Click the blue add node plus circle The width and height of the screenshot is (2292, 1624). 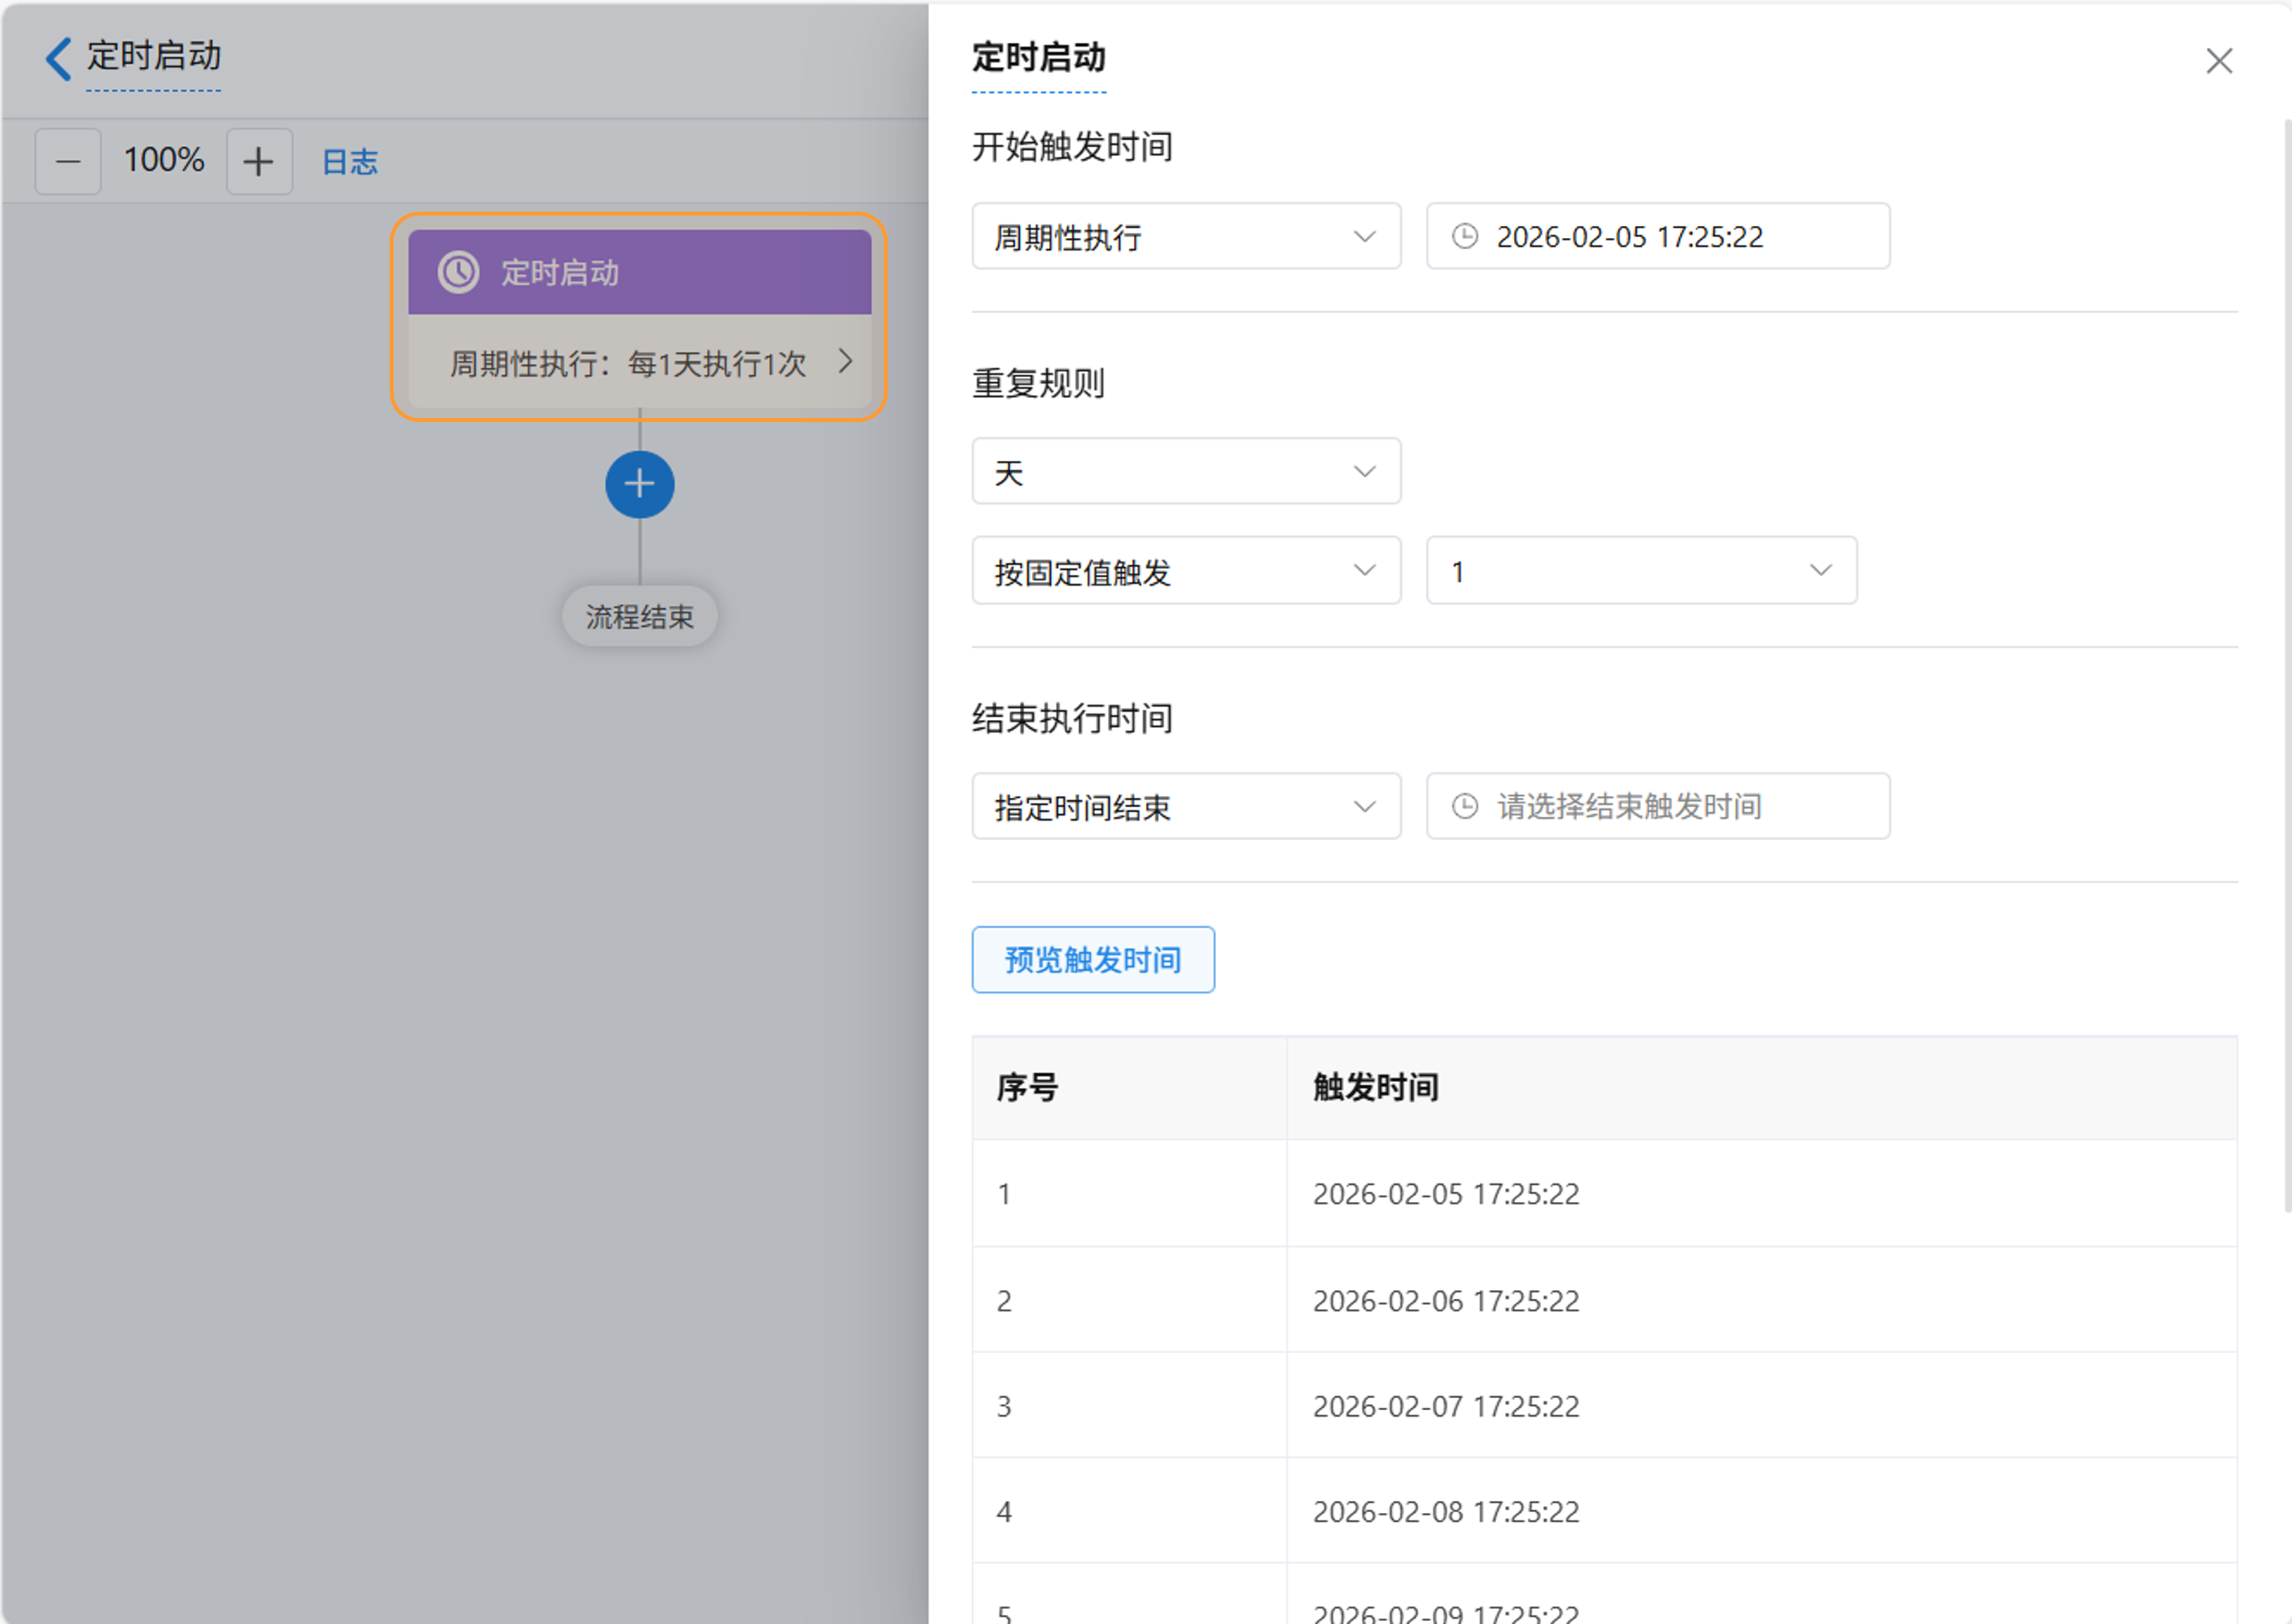tap(639, 485)
